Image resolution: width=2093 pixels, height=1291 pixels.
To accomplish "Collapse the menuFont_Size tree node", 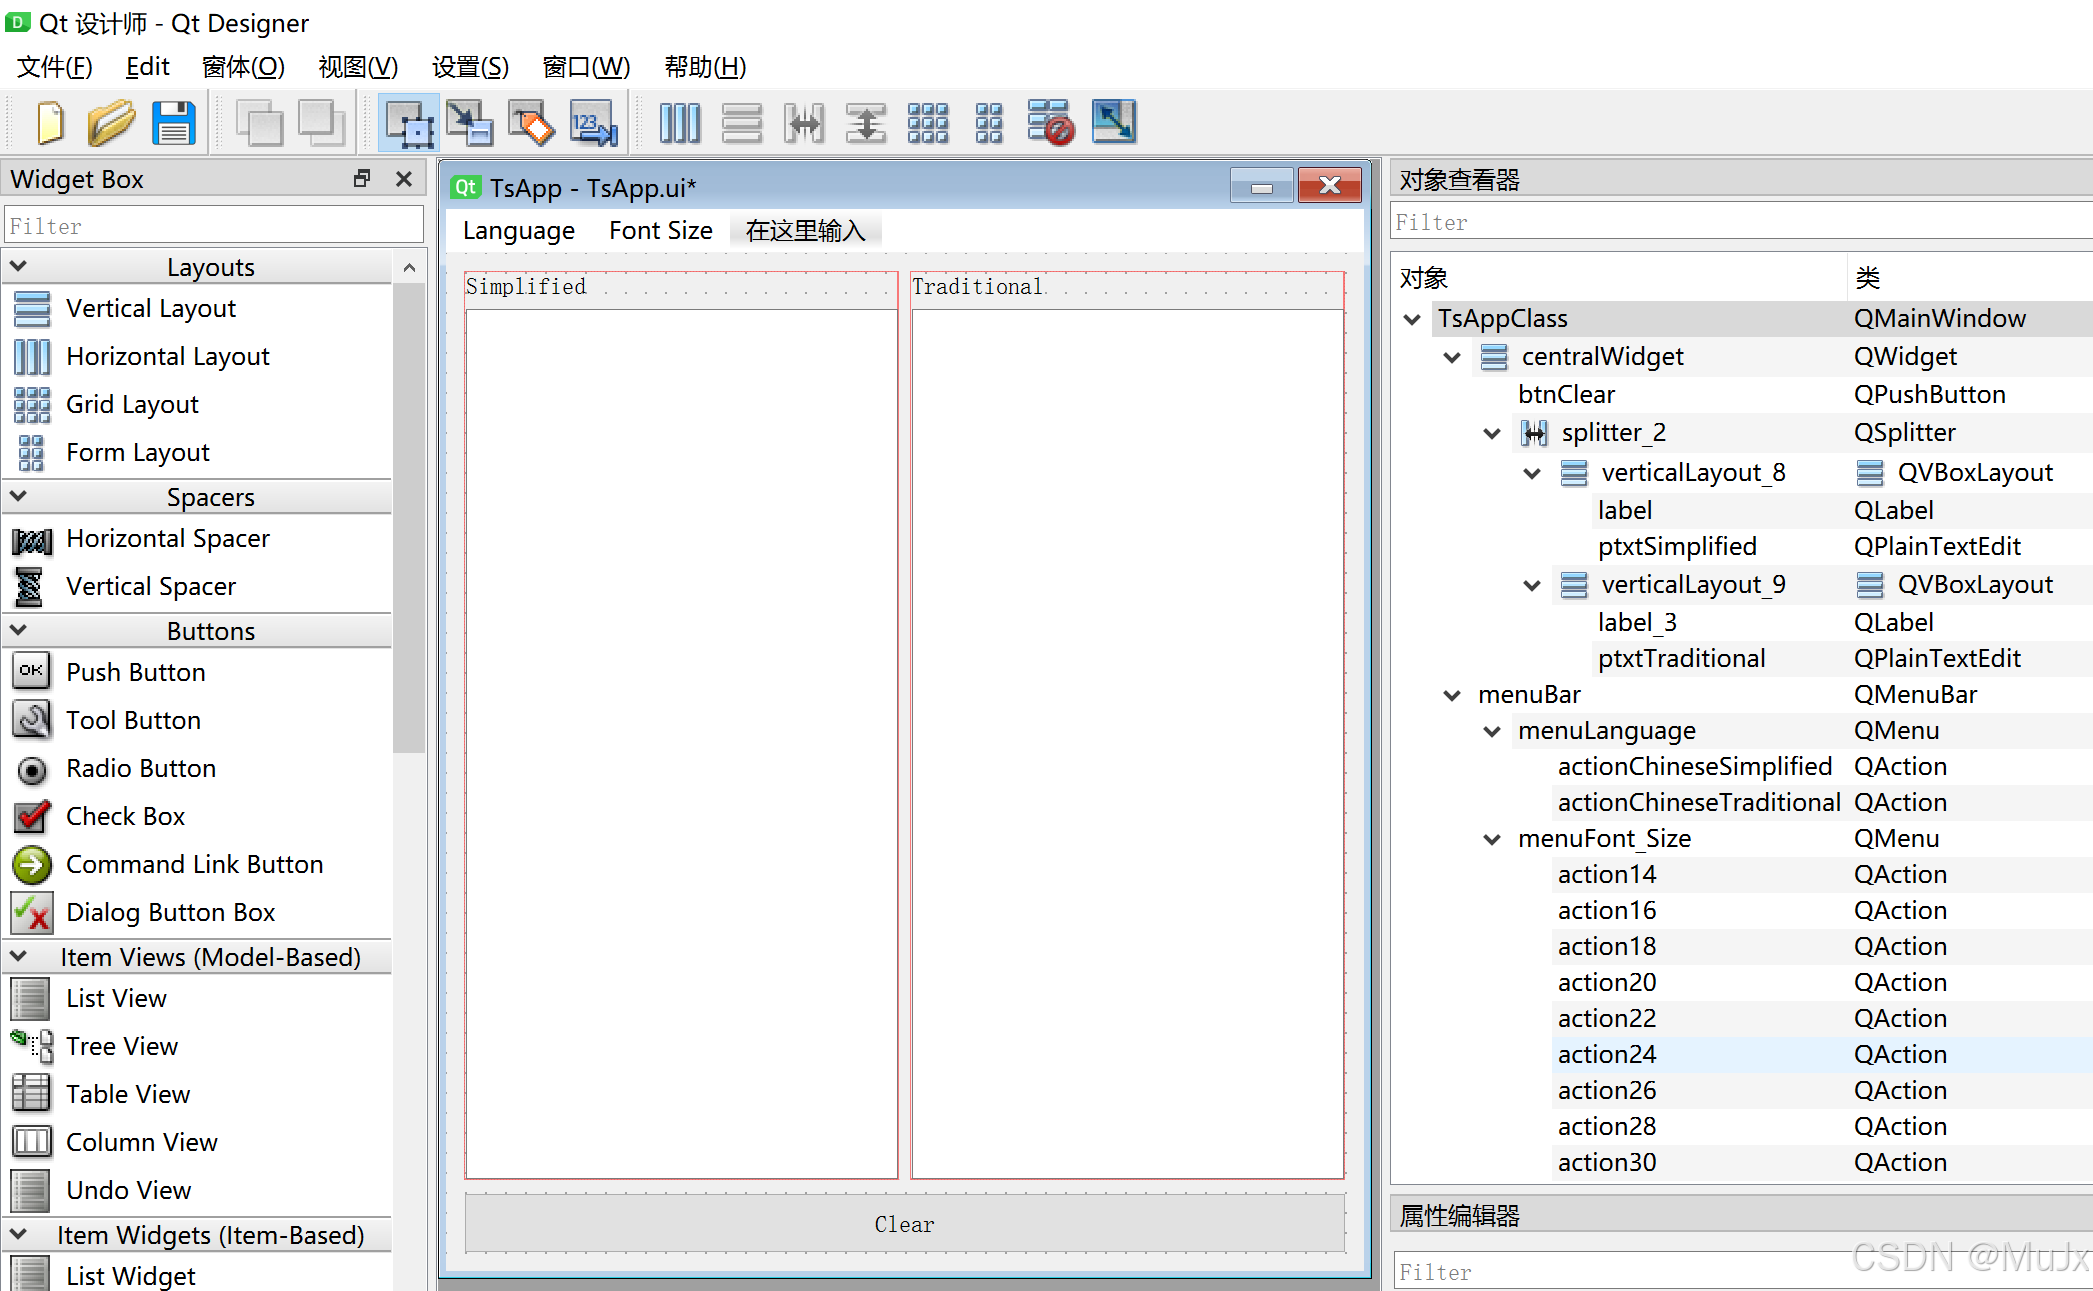I will tap(1491, 839).
